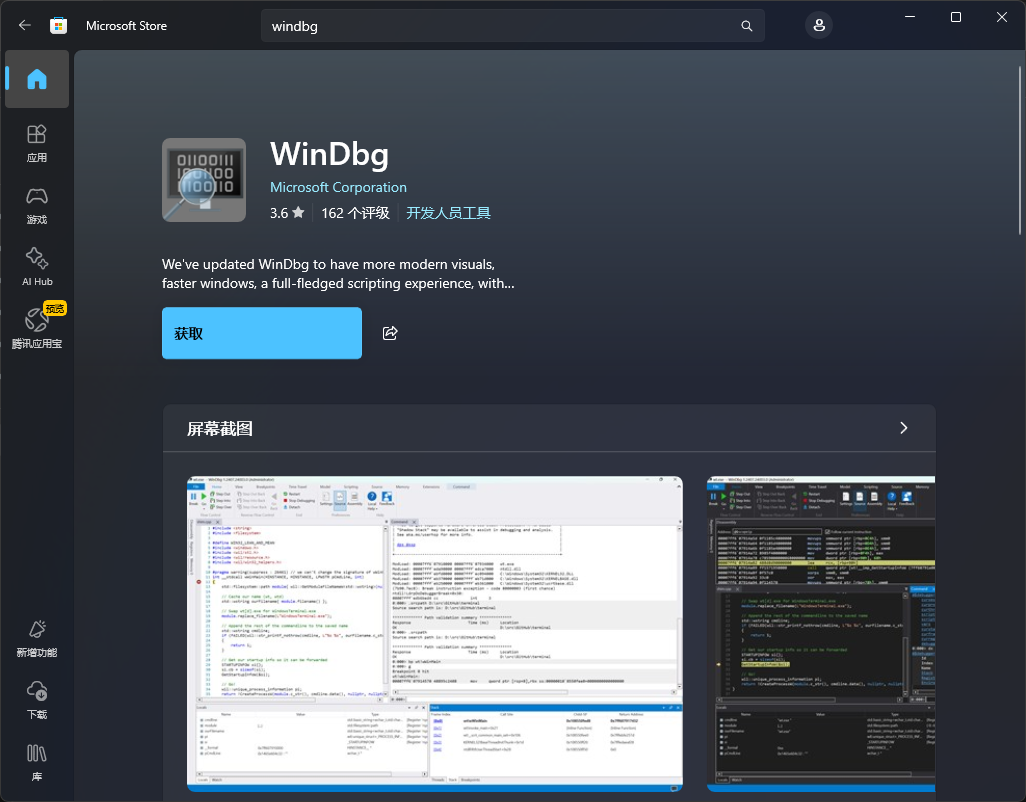This screenshot has width=1026, height=802.
Task: Click the Microsoft Store title label
Action: [x=126, y=26]
